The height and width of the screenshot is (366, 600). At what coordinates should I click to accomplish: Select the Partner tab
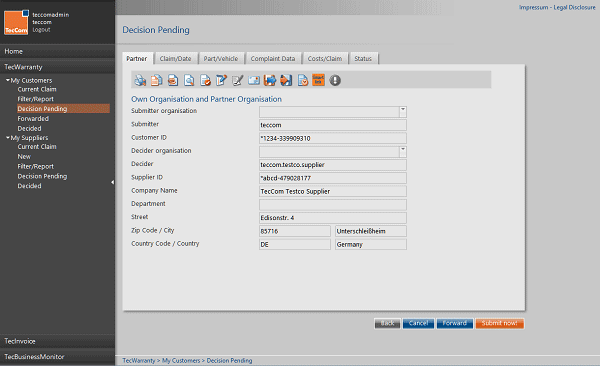tap(137, 59)
